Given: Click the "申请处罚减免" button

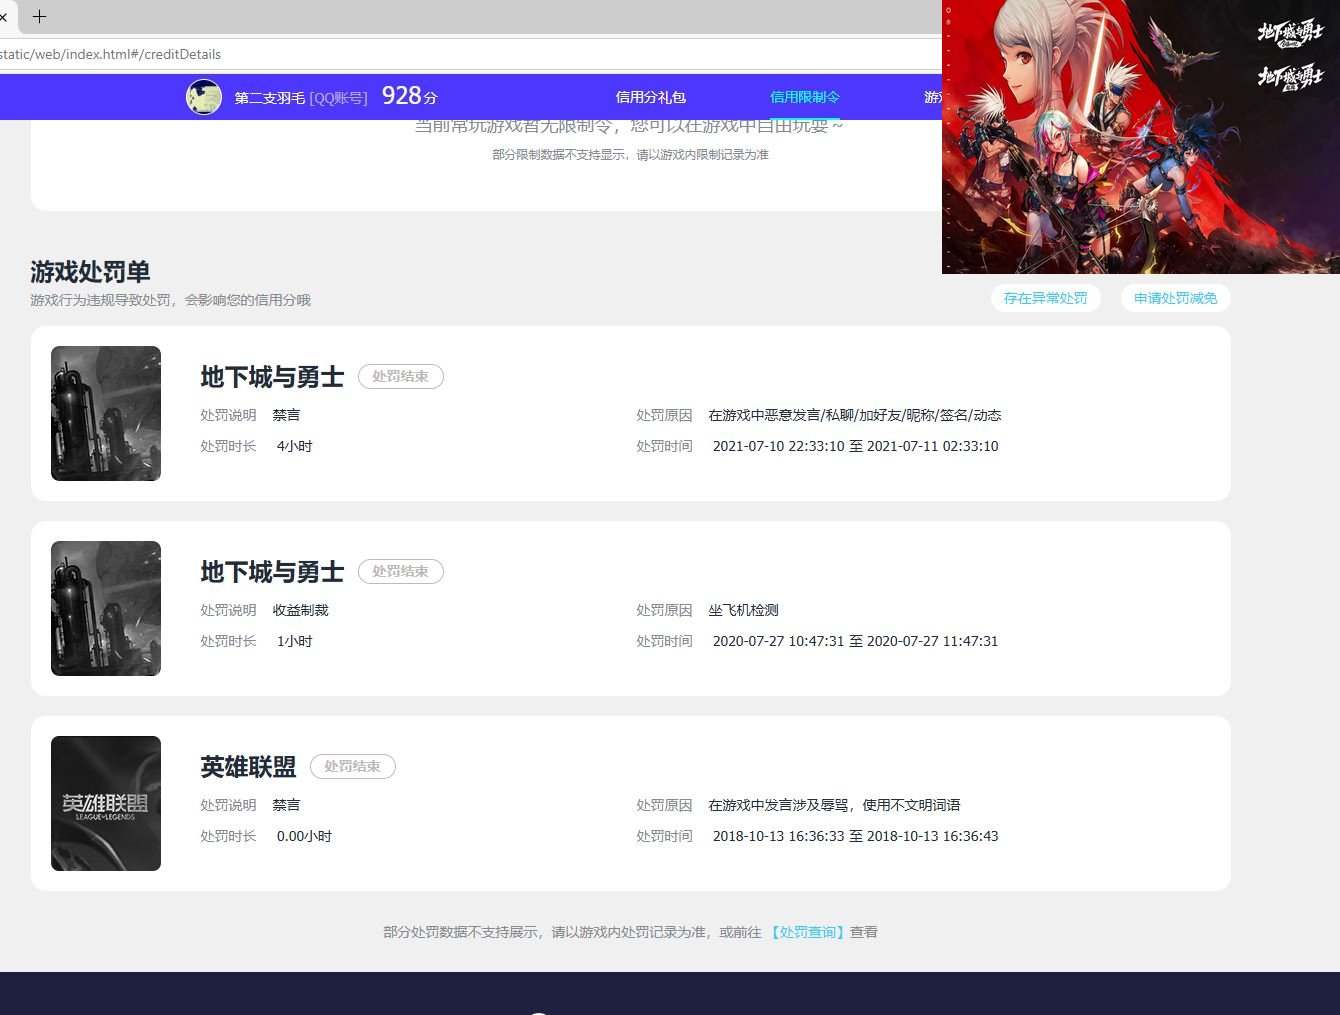Looking at the screenshot, I should (1176, 298).
